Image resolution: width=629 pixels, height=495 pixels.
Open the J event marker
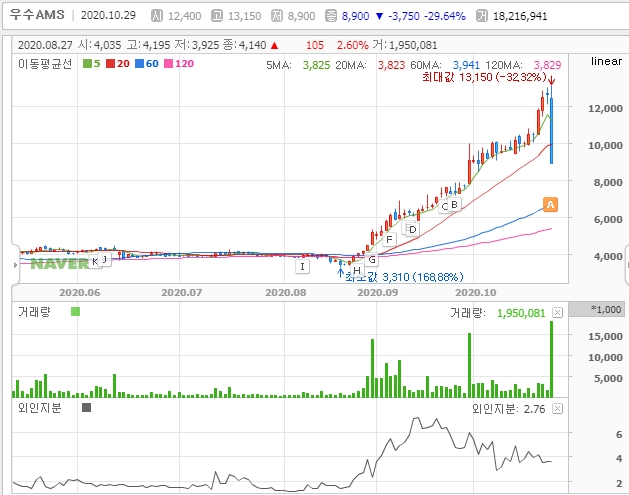click(105, 260)
